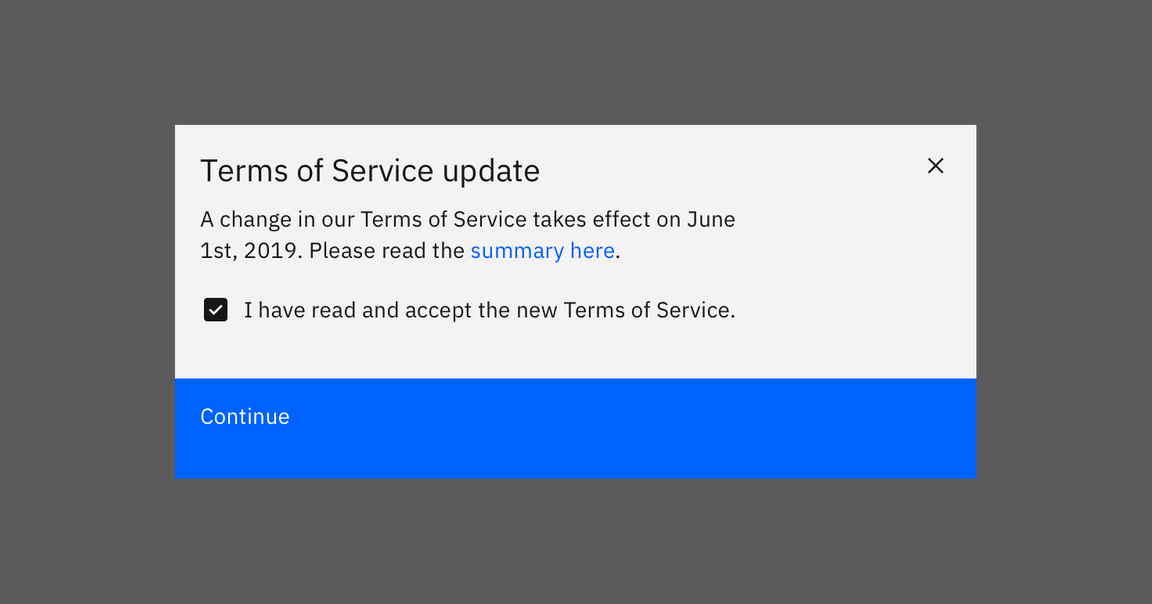
Task: Uncheck the Terms of Service acceptance checkbox
Action: point(215,310)
